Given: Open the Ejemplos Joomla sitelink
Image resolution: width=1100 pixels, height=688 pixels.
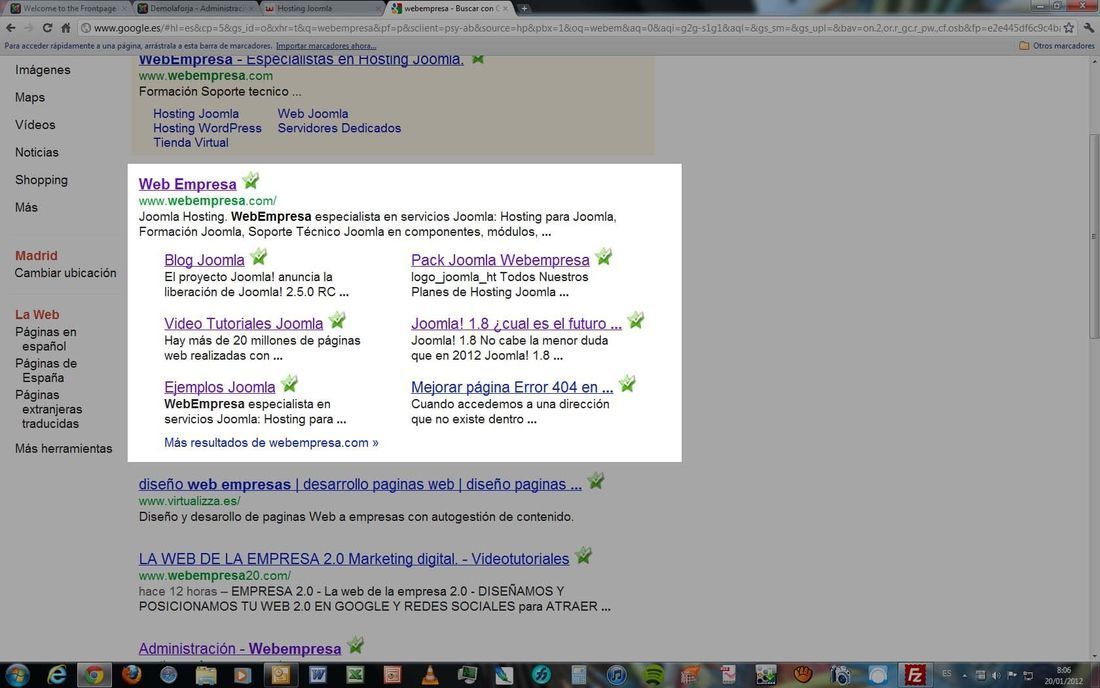Looking at the screenshot, I should pyautogui.click(x=220, y=387).
